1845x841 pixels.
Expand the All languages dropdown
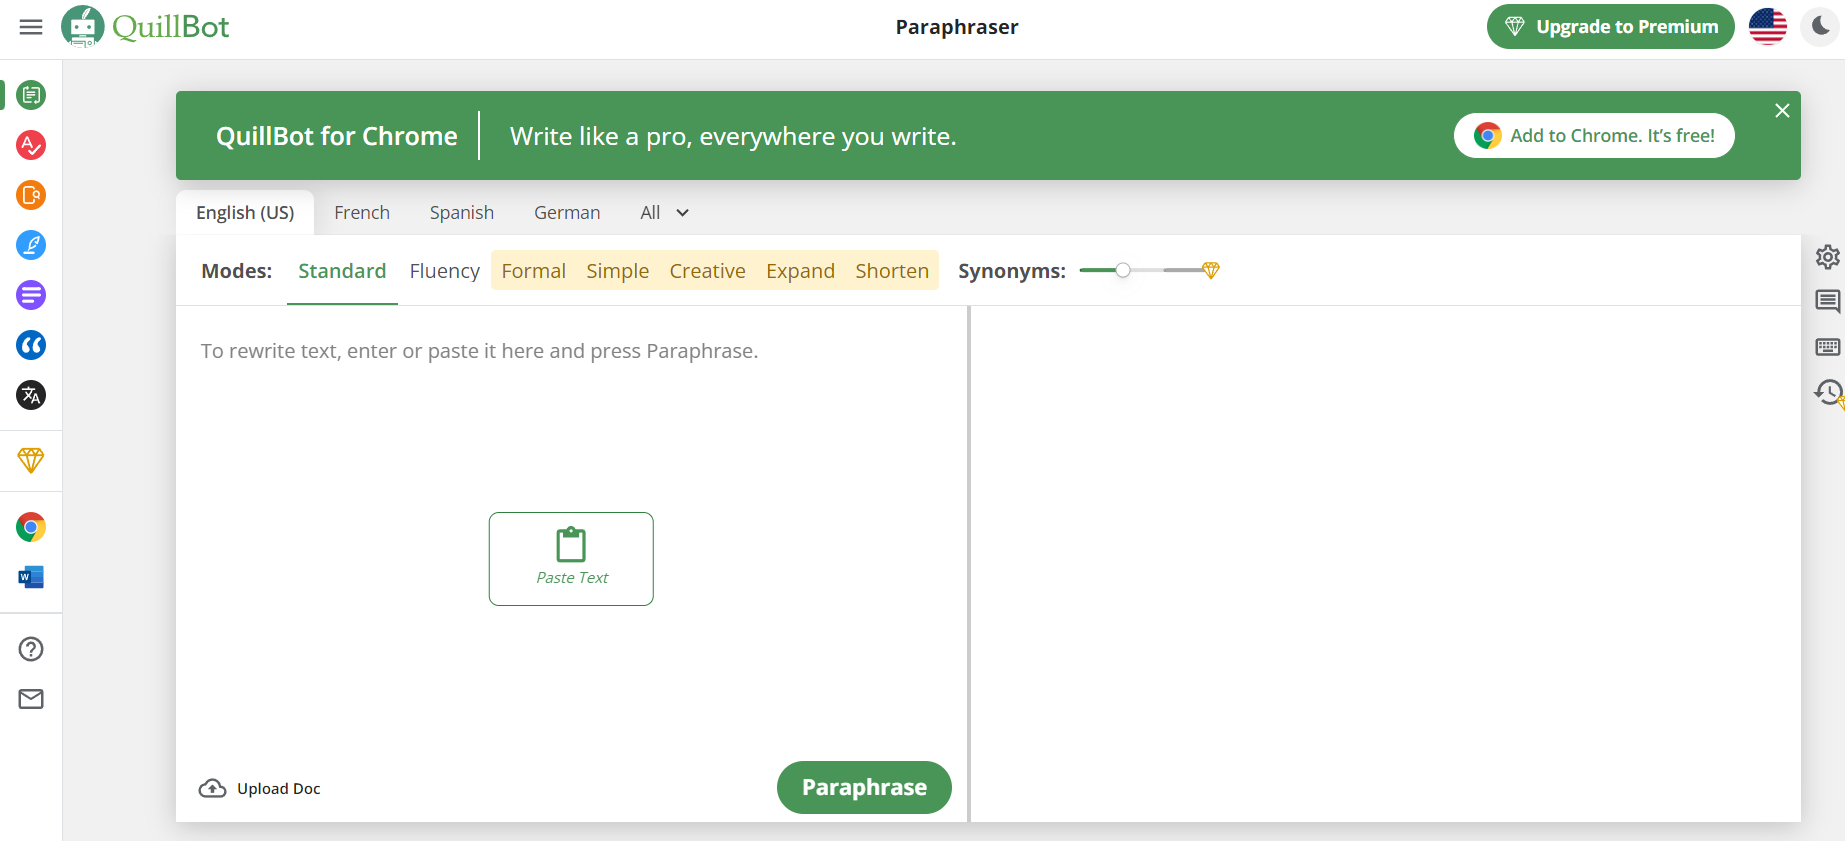tap(665, 213)
